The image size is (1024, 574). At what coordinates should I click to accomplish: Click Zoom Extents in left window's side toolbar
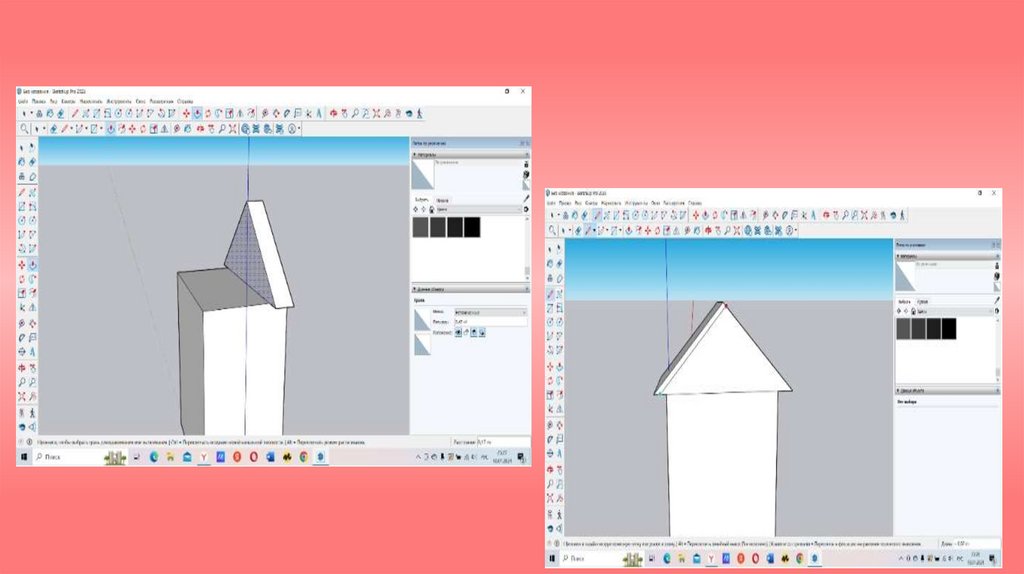click(x=22, y=396)
